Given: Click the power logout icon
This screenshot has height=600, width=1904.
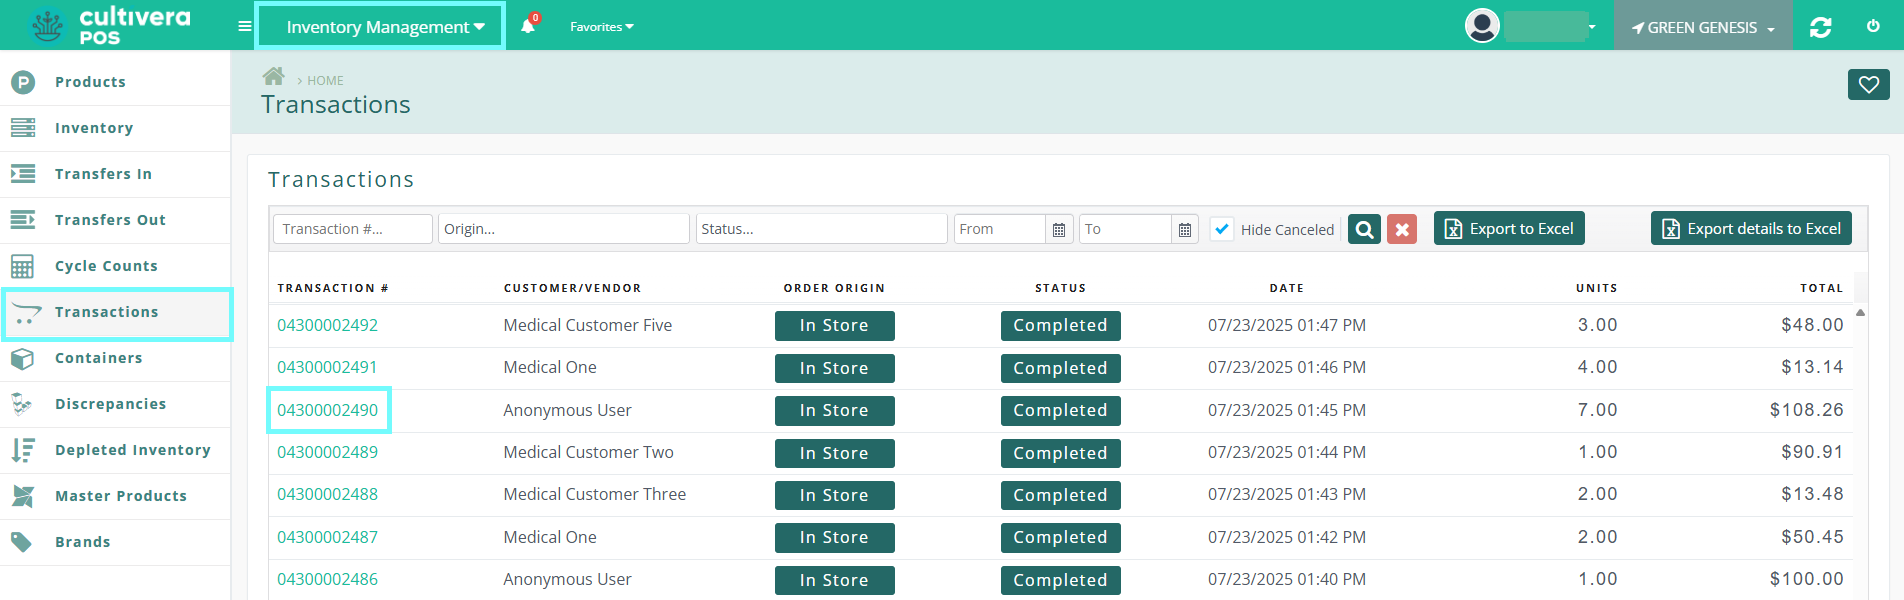Looking at the screenshot, I should pyautogui.click(x=1873, y=27).
